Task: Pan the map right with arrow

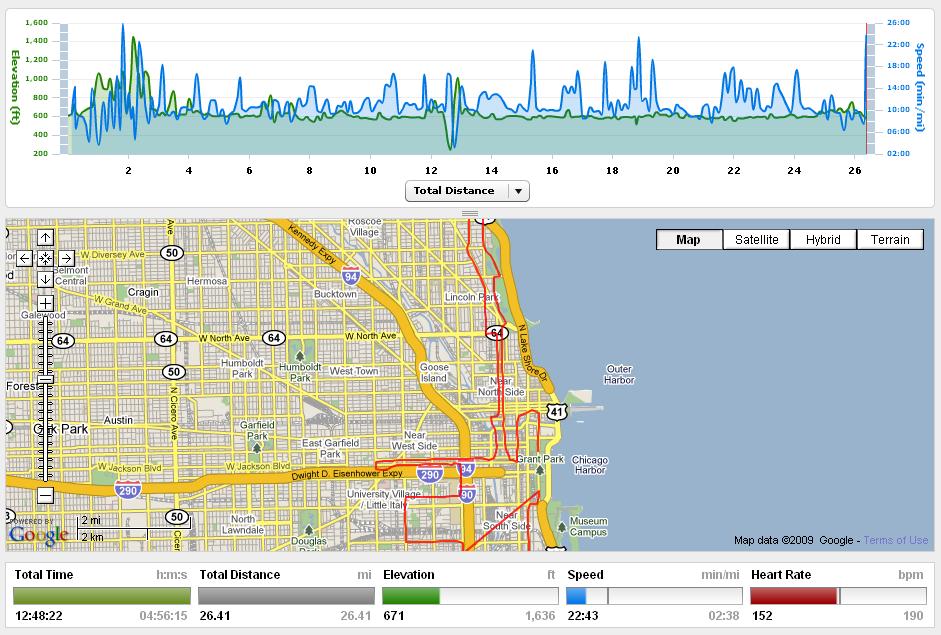Action: (x=65, y=258)
